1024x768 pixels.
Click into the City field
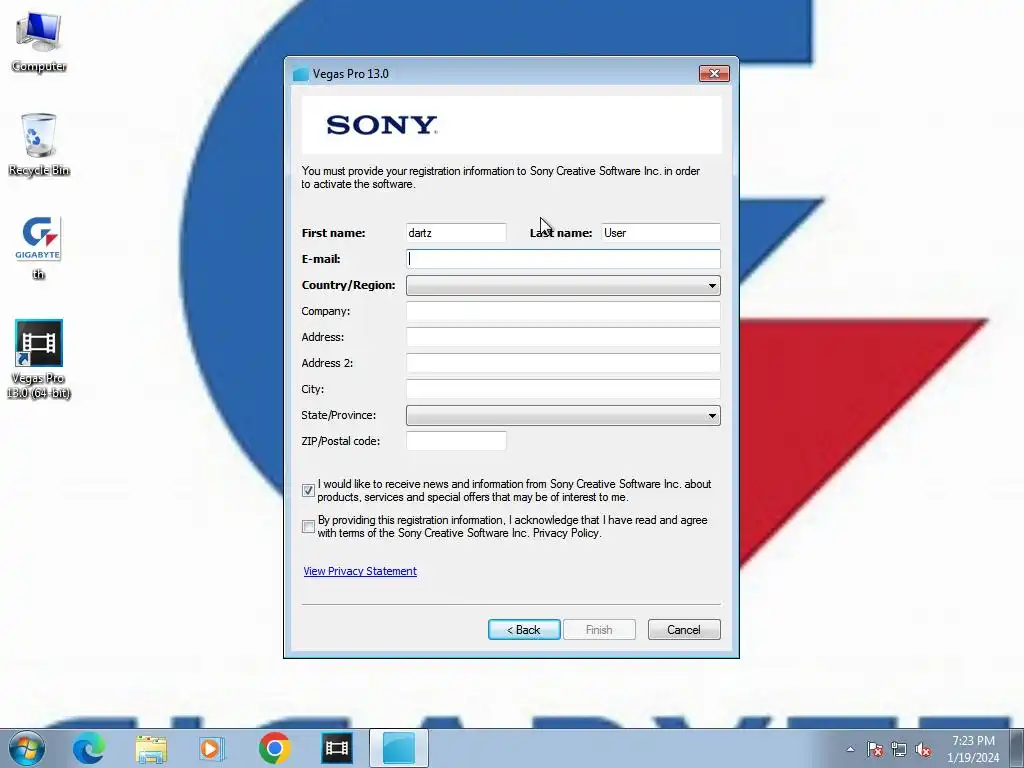point(563,389)
